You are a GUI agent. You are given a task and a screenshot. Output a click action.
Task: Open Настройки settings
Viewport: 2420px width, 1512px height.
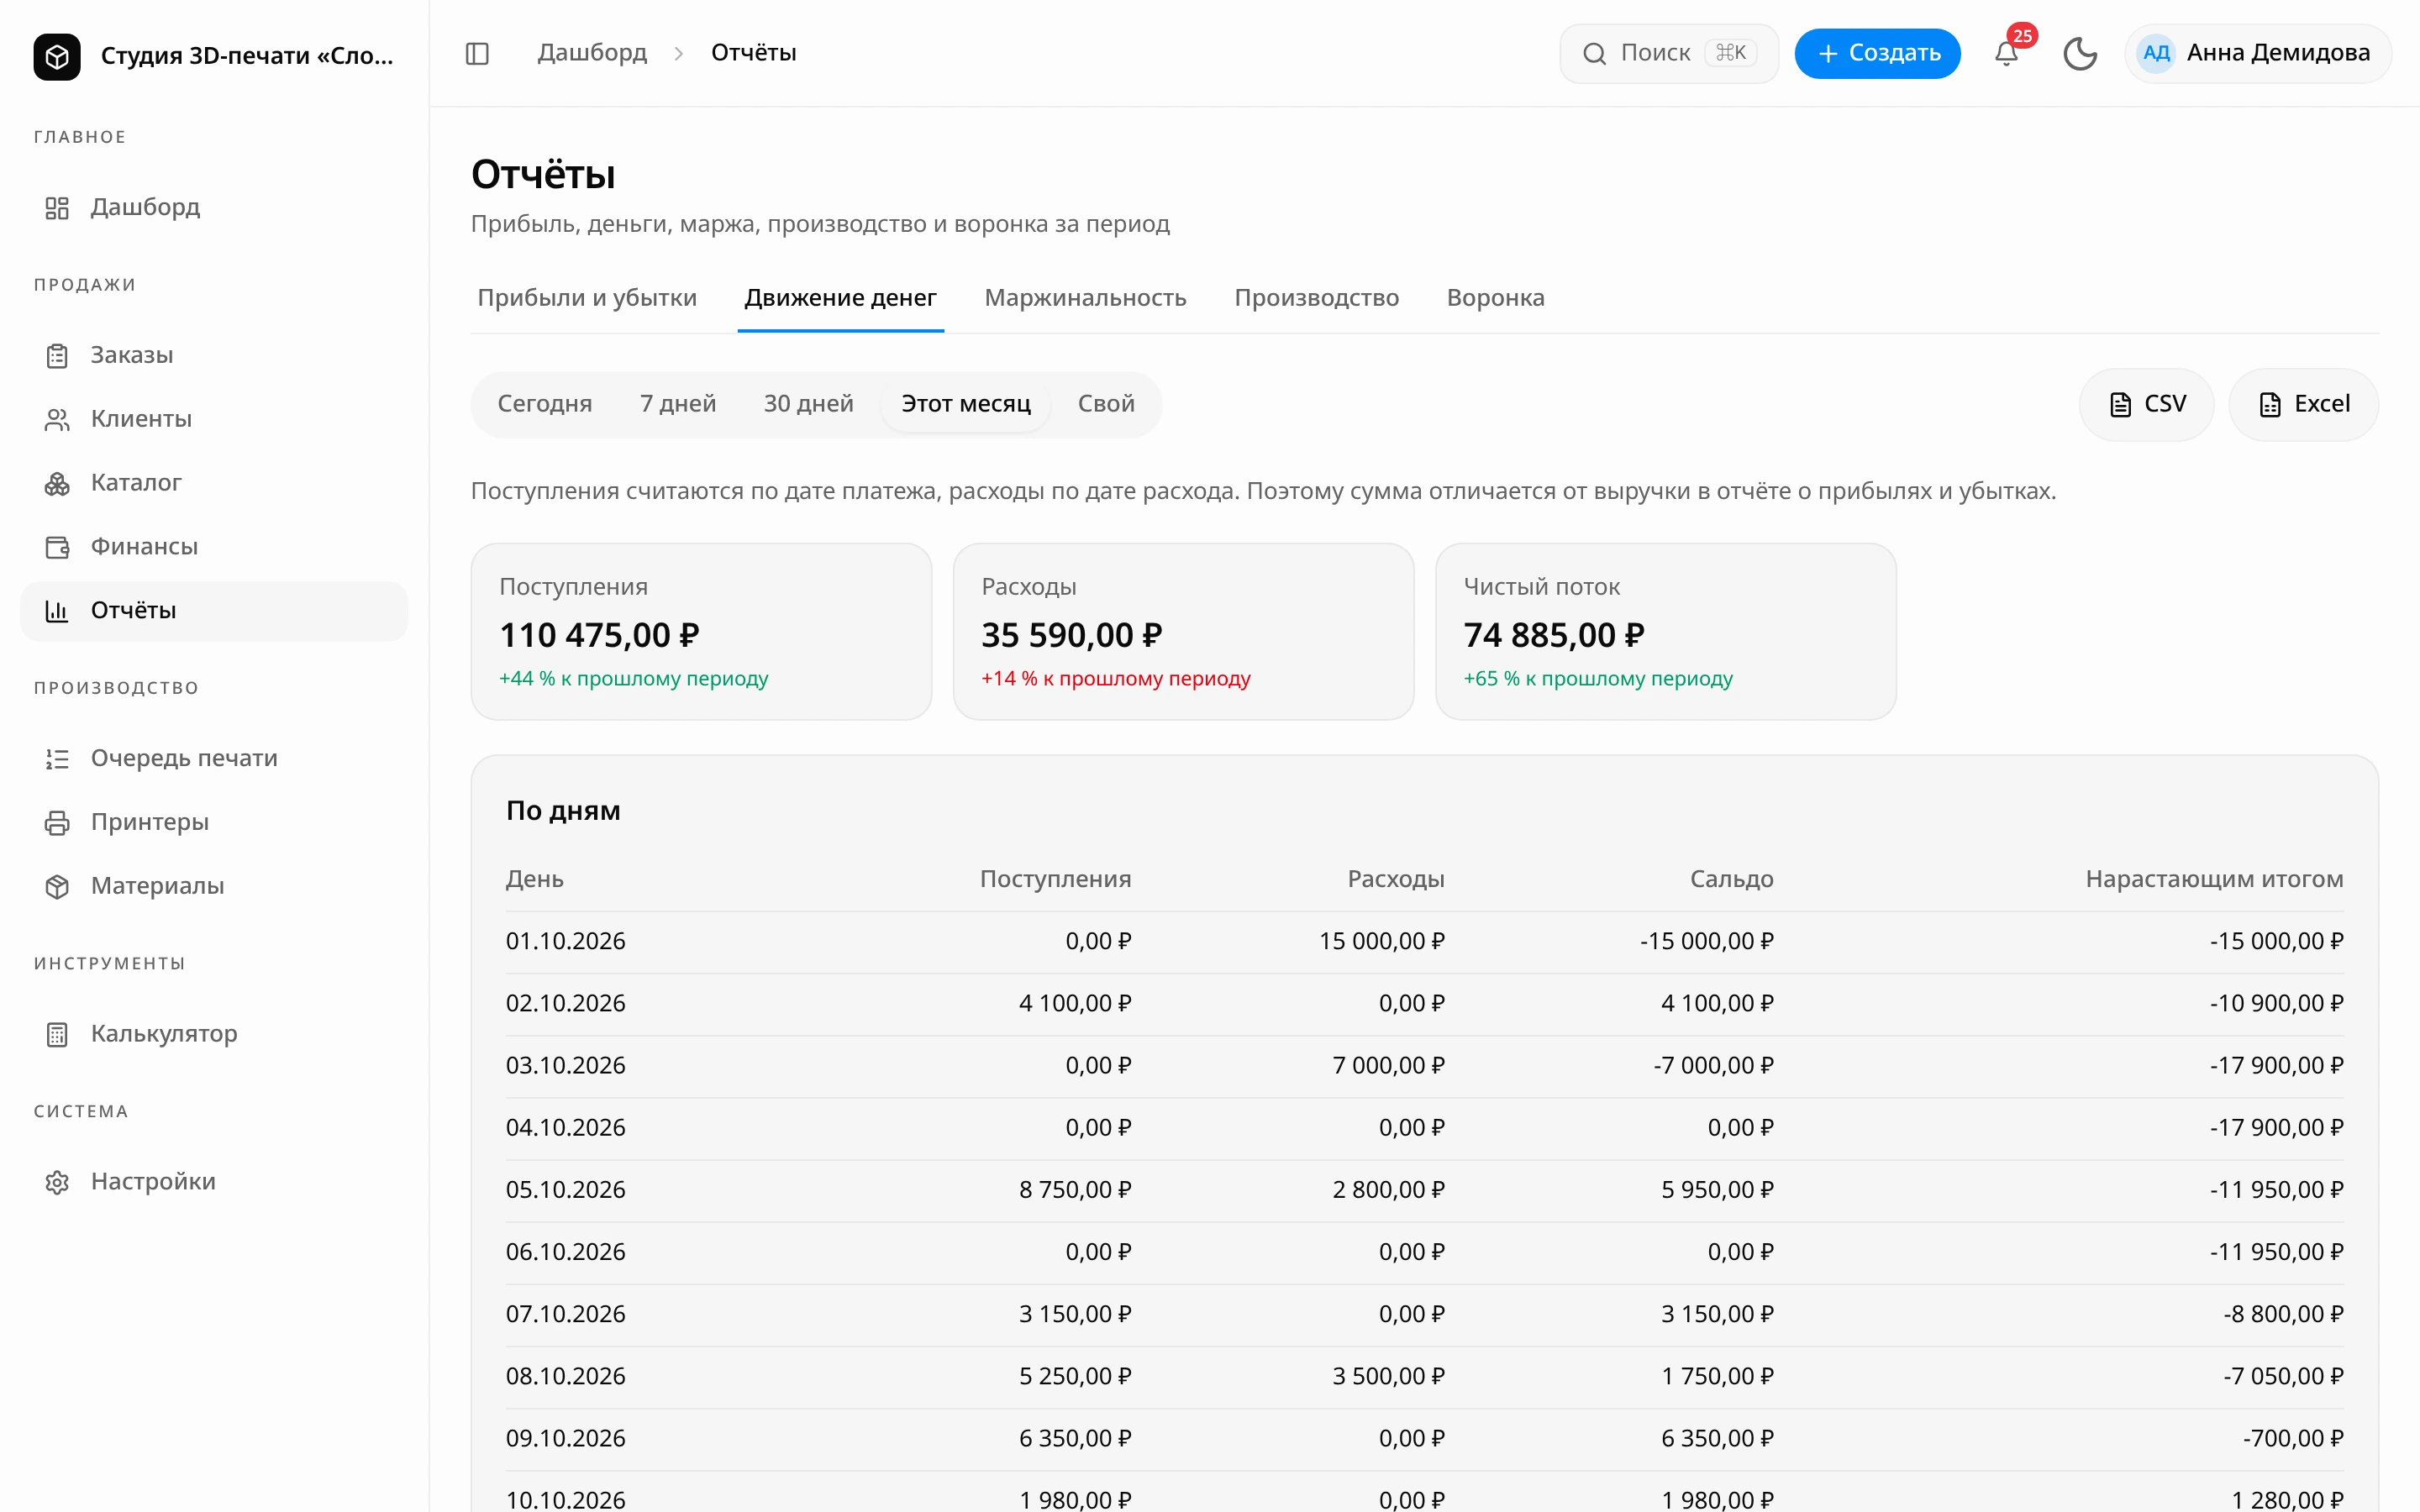pos(214,1182)
